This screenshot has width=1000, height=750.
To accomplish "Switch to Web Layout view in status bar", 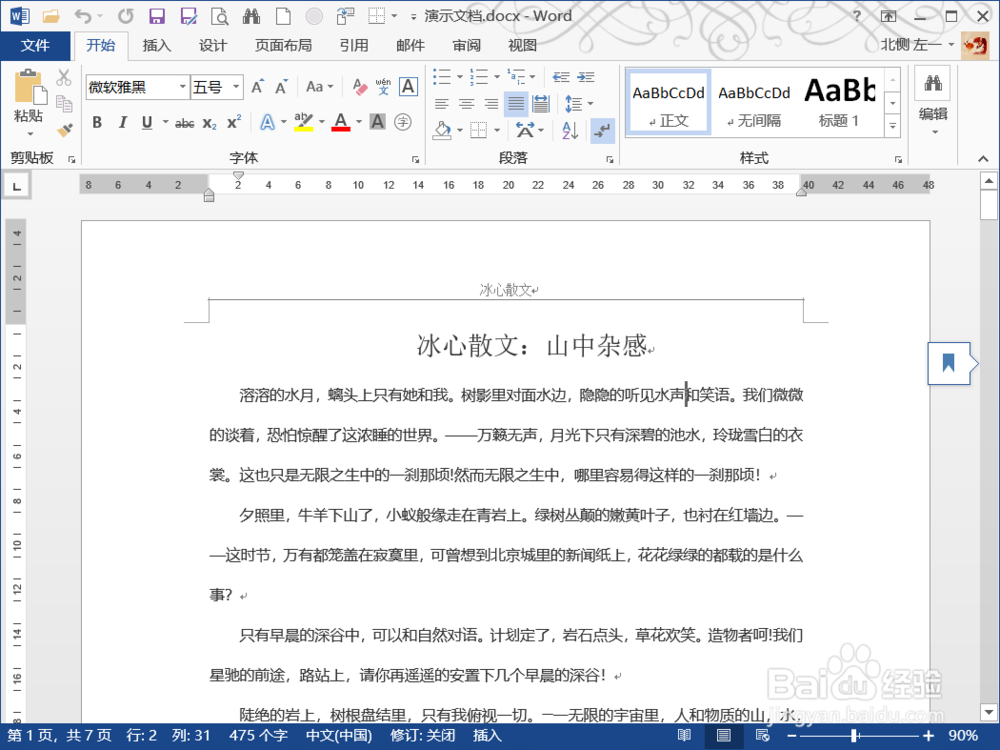I will (762, 735).
